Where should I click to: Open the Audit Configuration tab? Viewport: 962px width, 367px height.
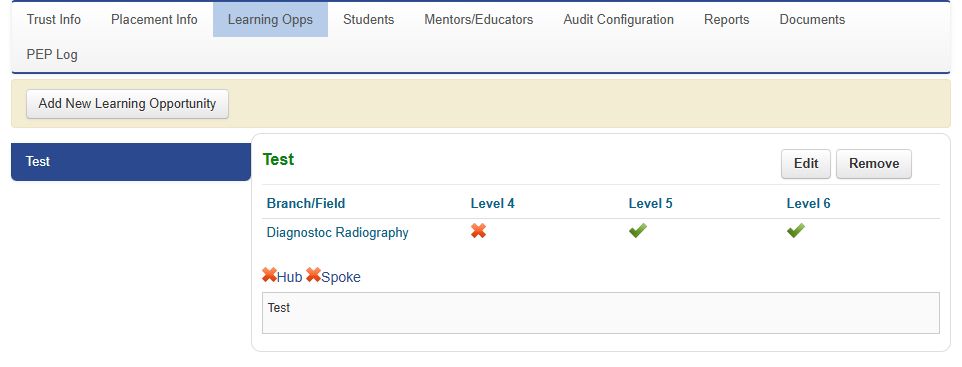pos(618,20)
